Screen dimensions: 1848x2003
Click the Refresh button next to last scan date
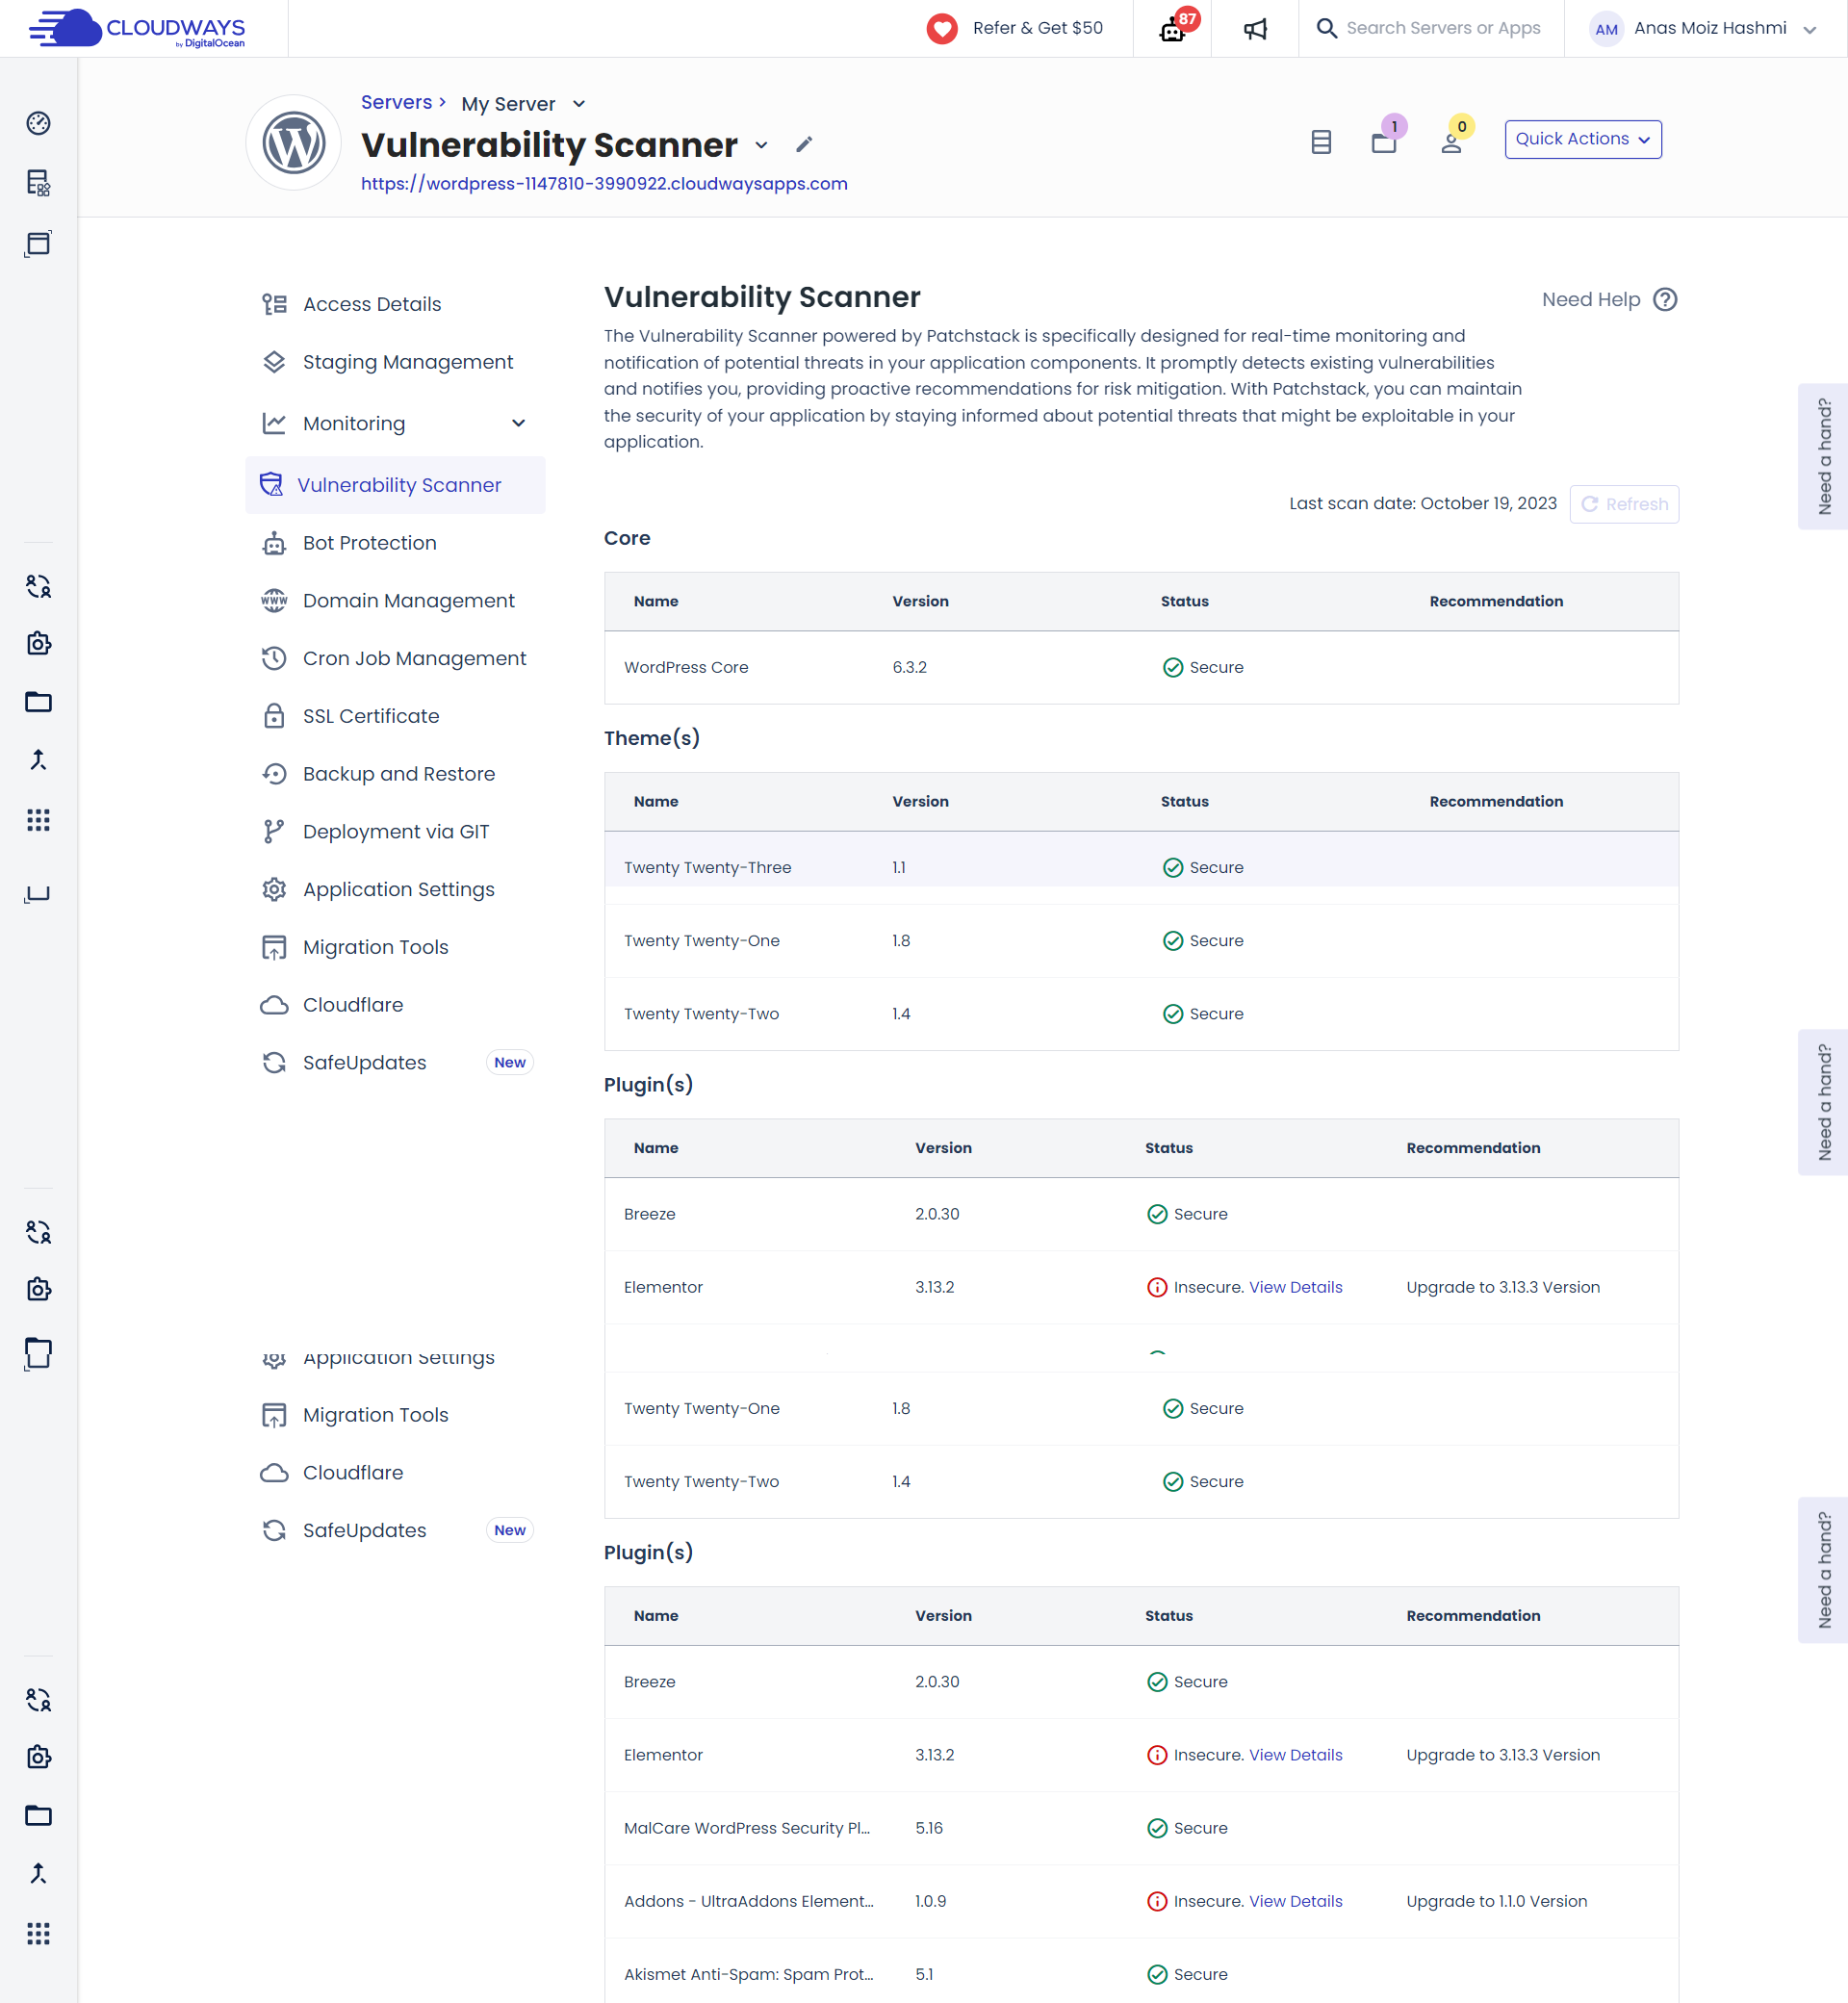pyautogui.click(x=1623, y=504)
